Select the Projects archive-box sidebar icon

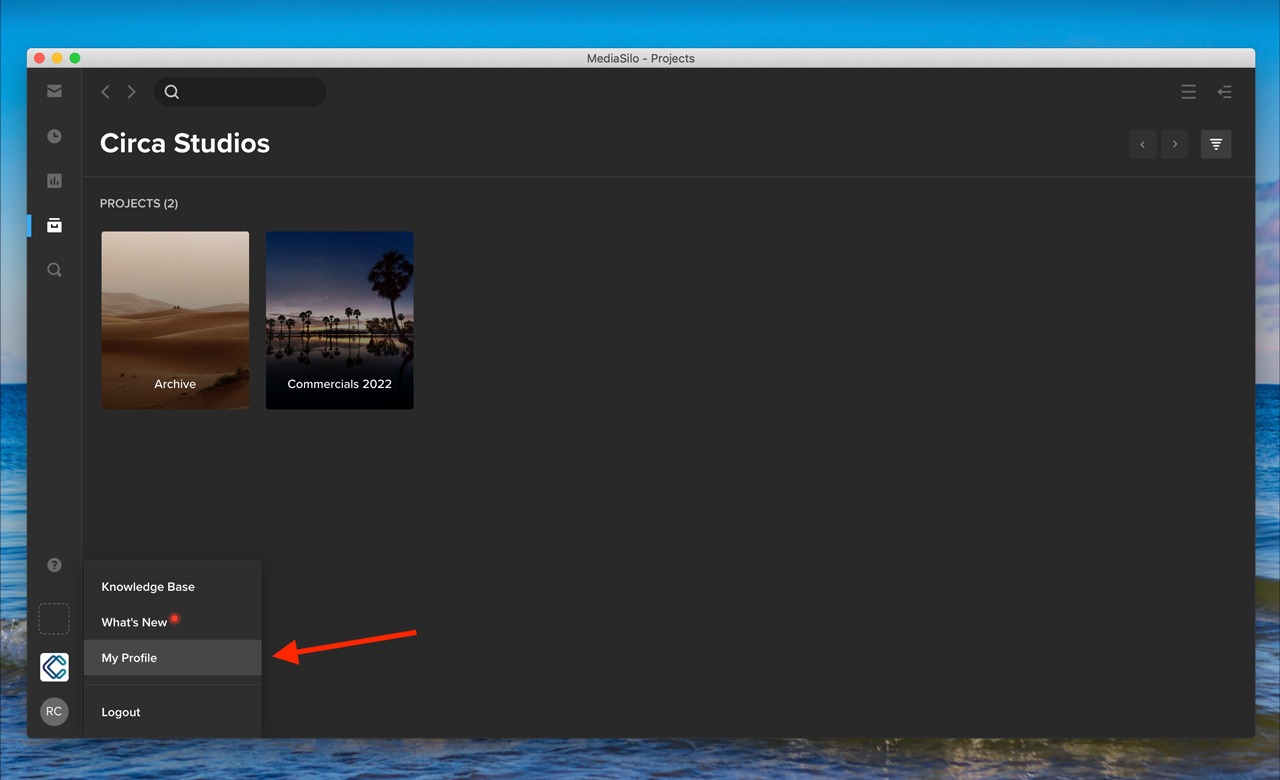(x=54, y=225)
